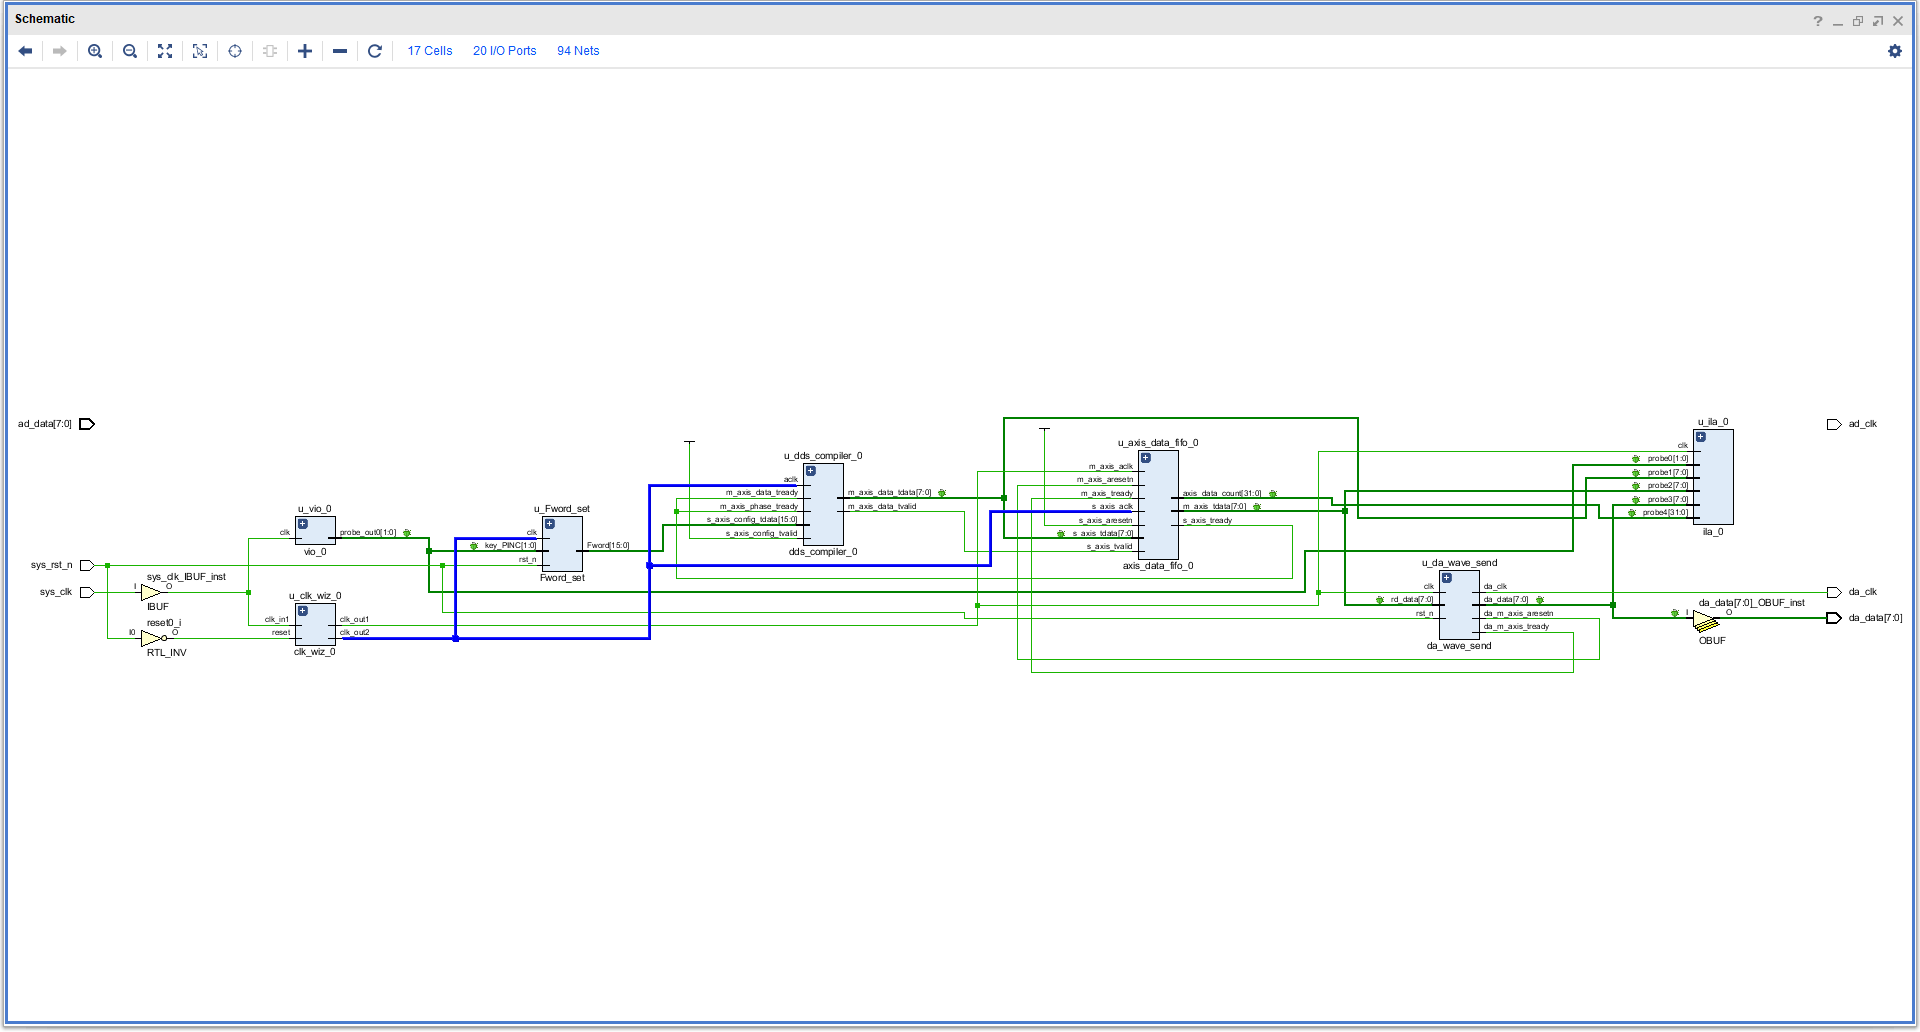Go back with the previous arrow
The image size is (1920, 1032).
tap(26, 51)
